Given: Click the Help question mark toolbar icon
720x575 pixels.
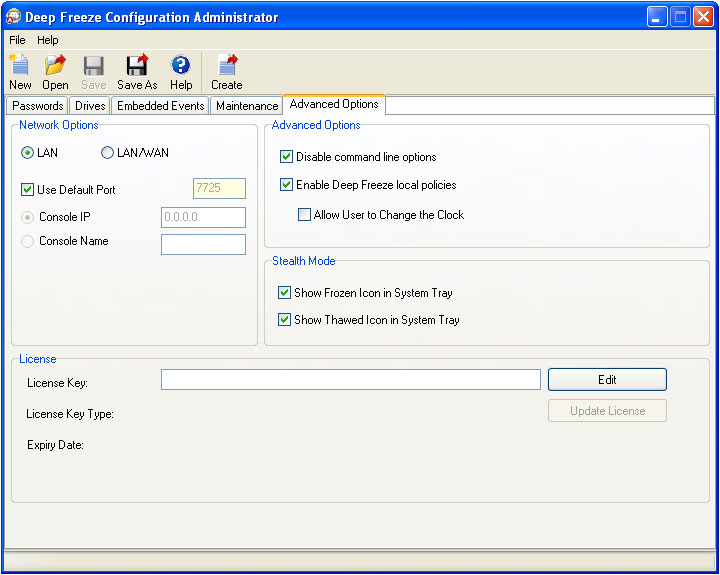Looking at the screenshot, I should point(180,65).
